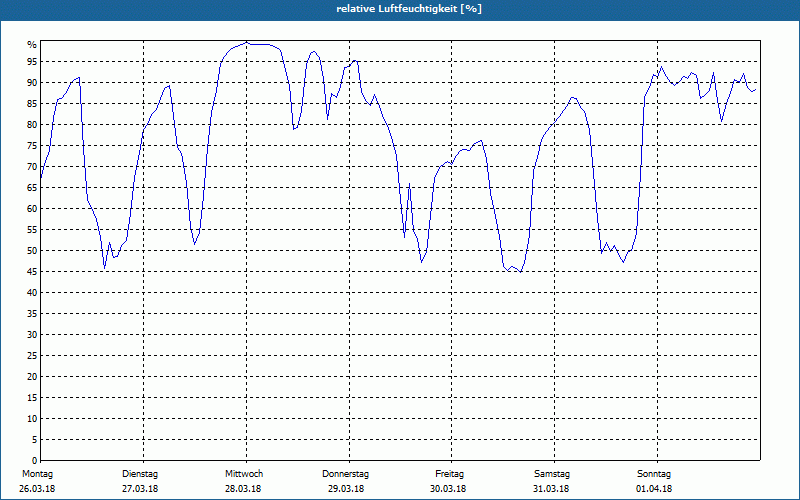
Task: Click the 'Samstag' day label
Action: tap(552, 474)
